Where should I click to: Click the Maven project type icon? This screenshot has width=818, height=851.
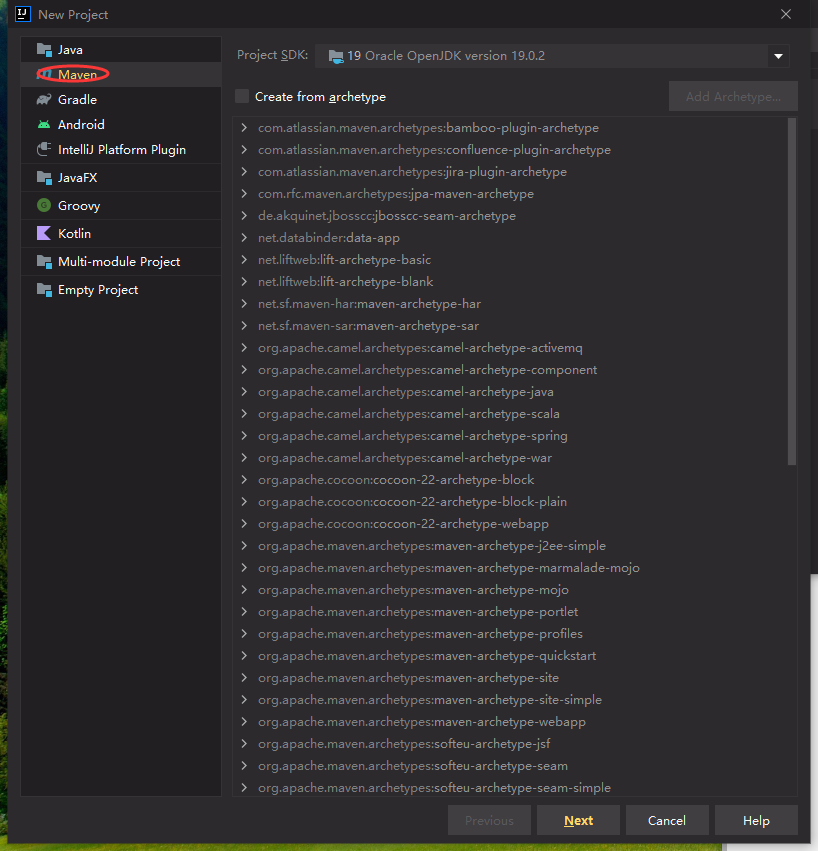pos(45,74)
